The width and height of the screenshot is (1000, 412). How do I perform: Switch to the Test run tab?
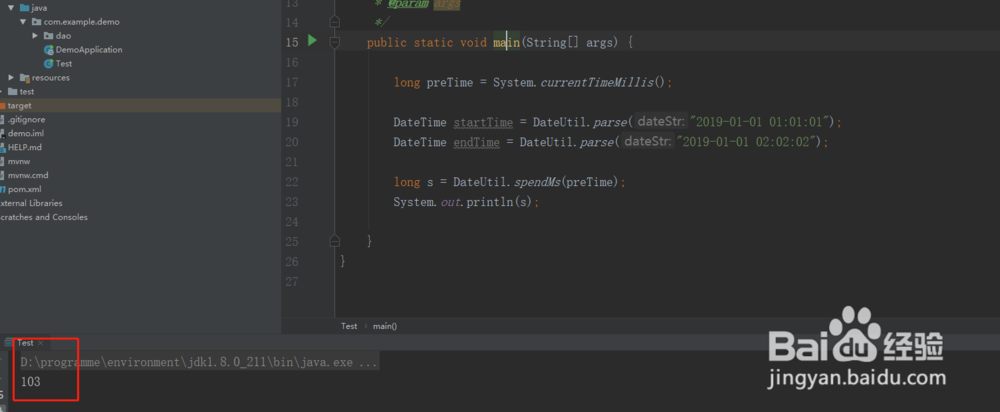25,343
